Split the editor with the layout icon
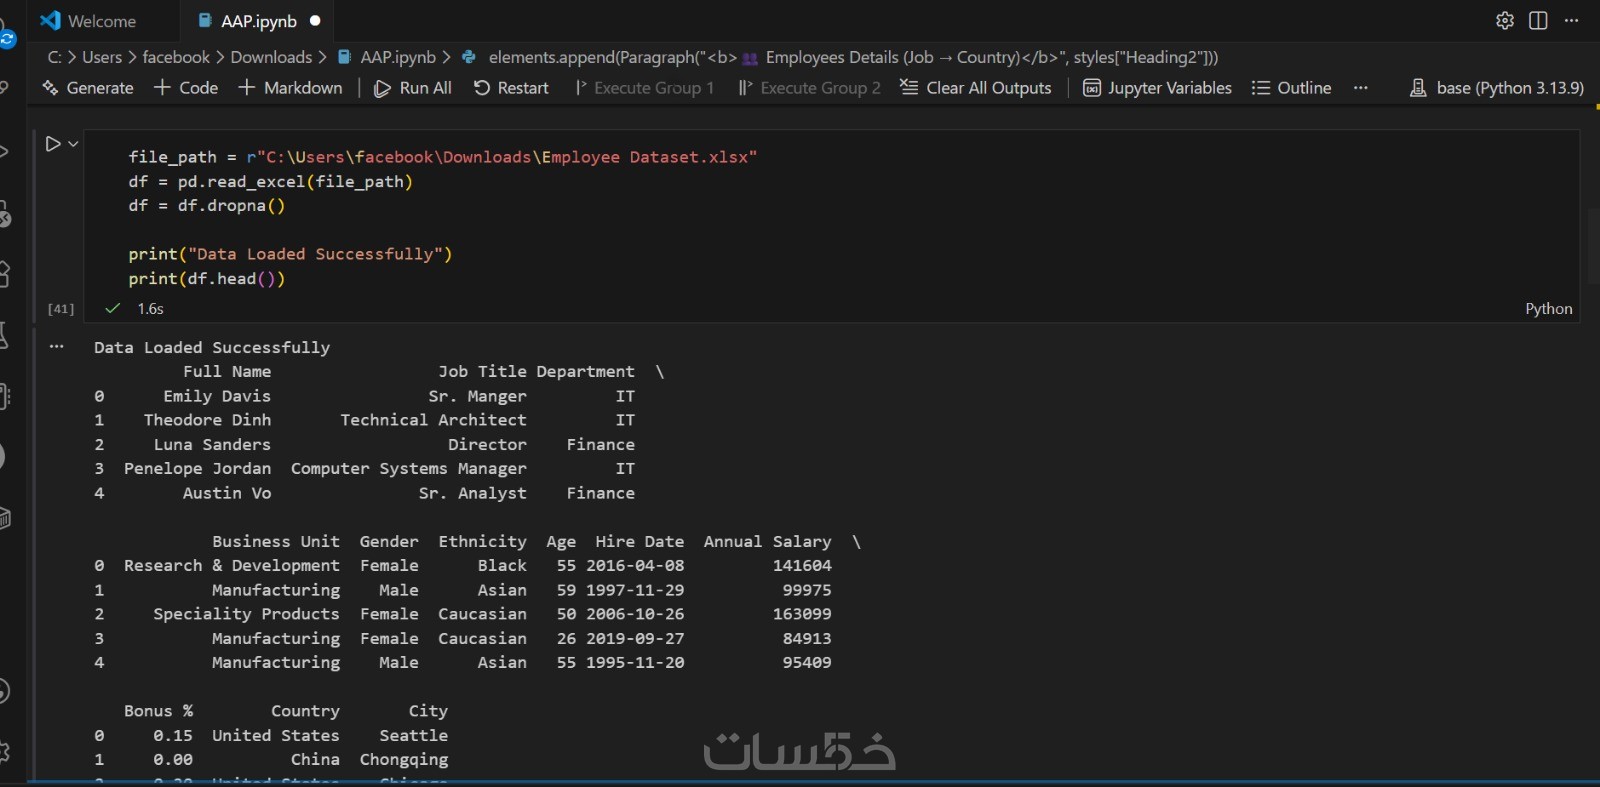 (x=1538, y=21)
